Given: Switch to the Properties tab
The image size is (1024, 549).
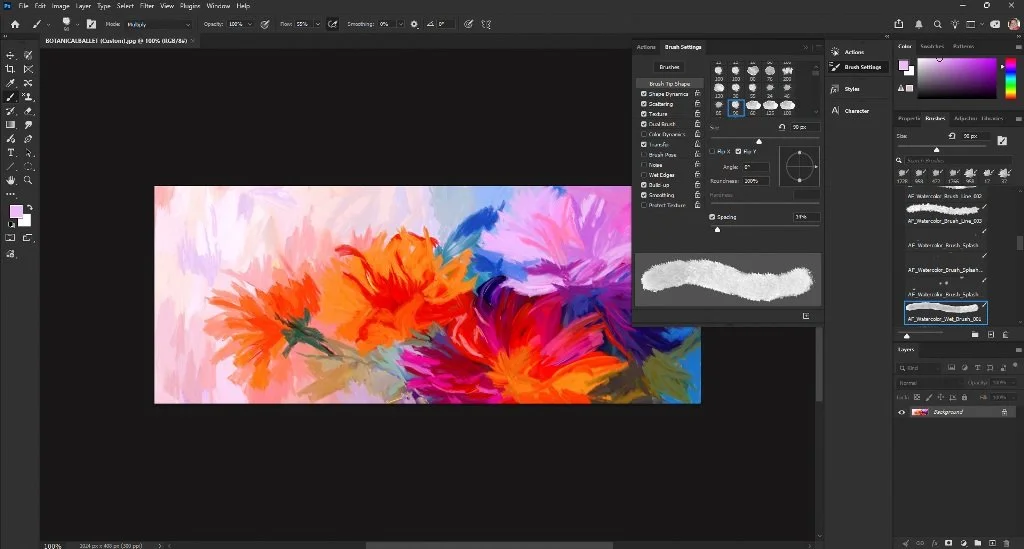Looking at the screenshot, I should 909,118.
